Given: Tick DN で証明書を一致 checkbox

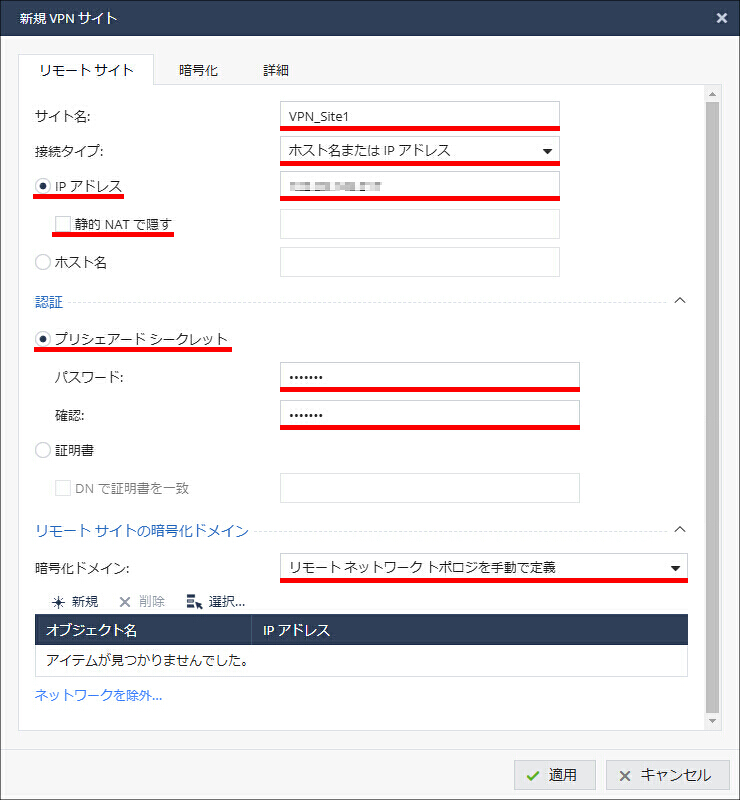Looking at the screenshot, I should click(63, 488).
